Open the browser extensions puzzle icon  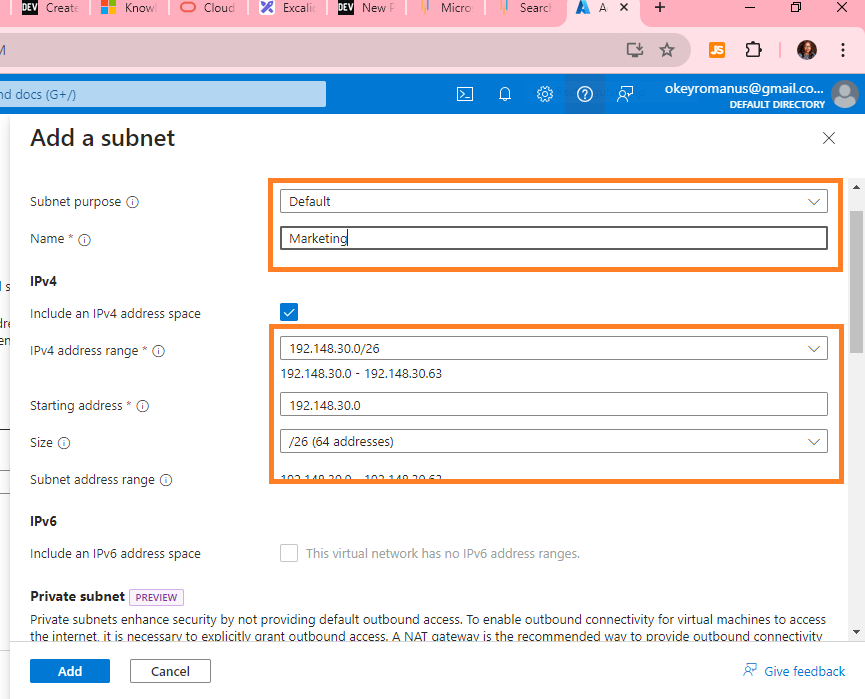click(x=753, y=50)
